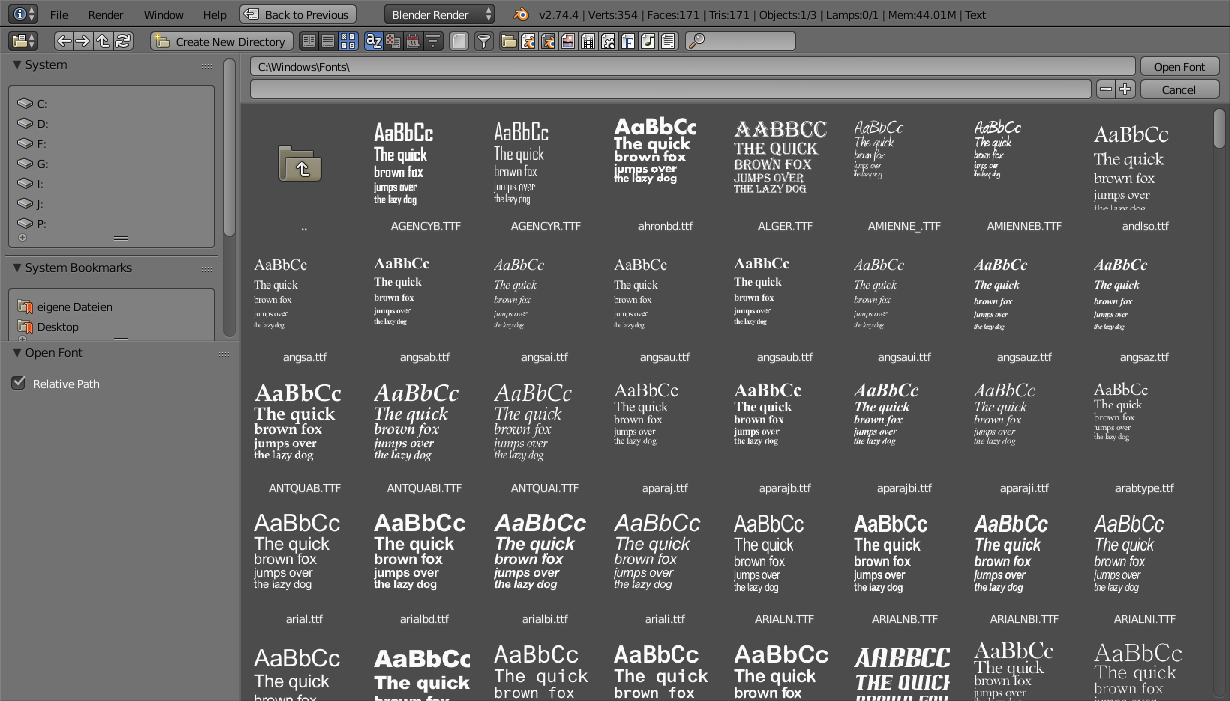Screen dimensions: 1230x701
Task: Toggle show hidden files button
Action: point(458,41)
